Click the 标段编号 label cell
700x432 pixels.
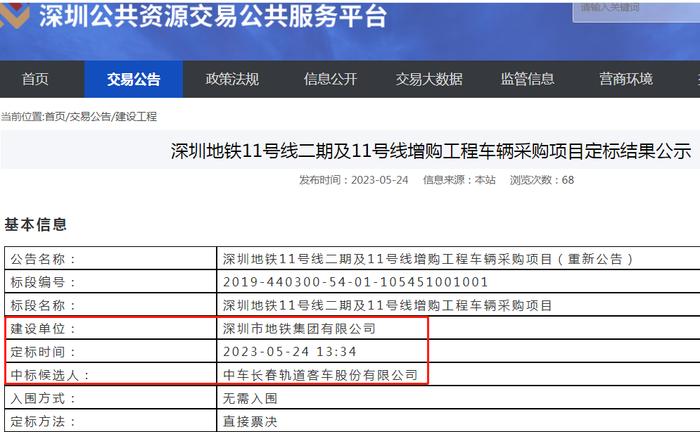click(111, 282)
